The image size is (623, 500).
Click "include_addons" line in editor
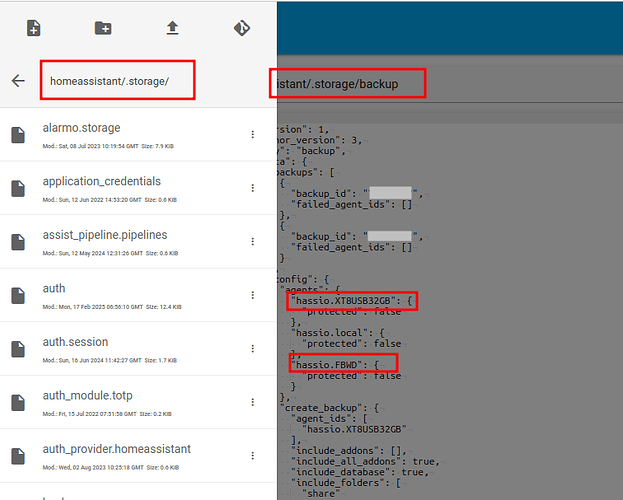348,451
